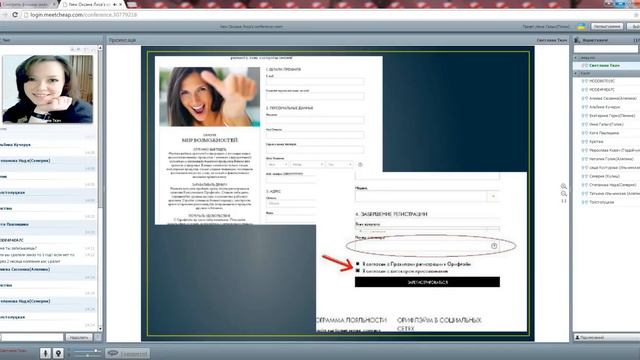Toggle the webcam button
The height and width of the screenshot is (360, 640).
[58, 353]
